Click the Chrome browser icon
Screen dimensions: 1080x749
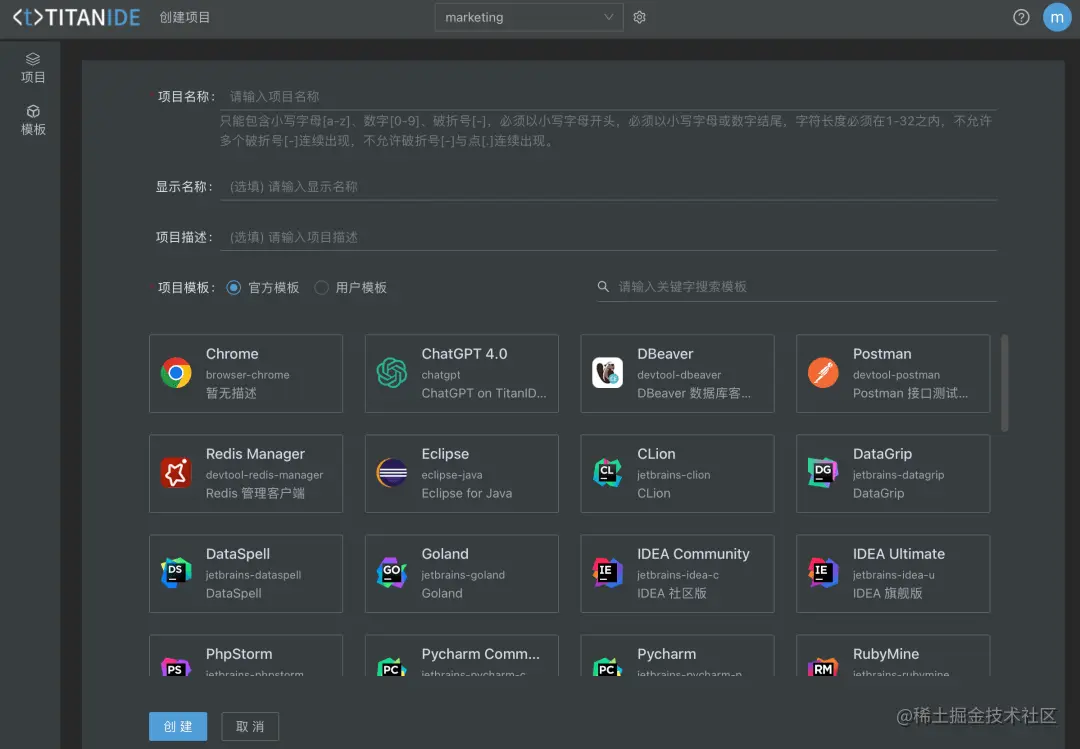coord(176,373)
